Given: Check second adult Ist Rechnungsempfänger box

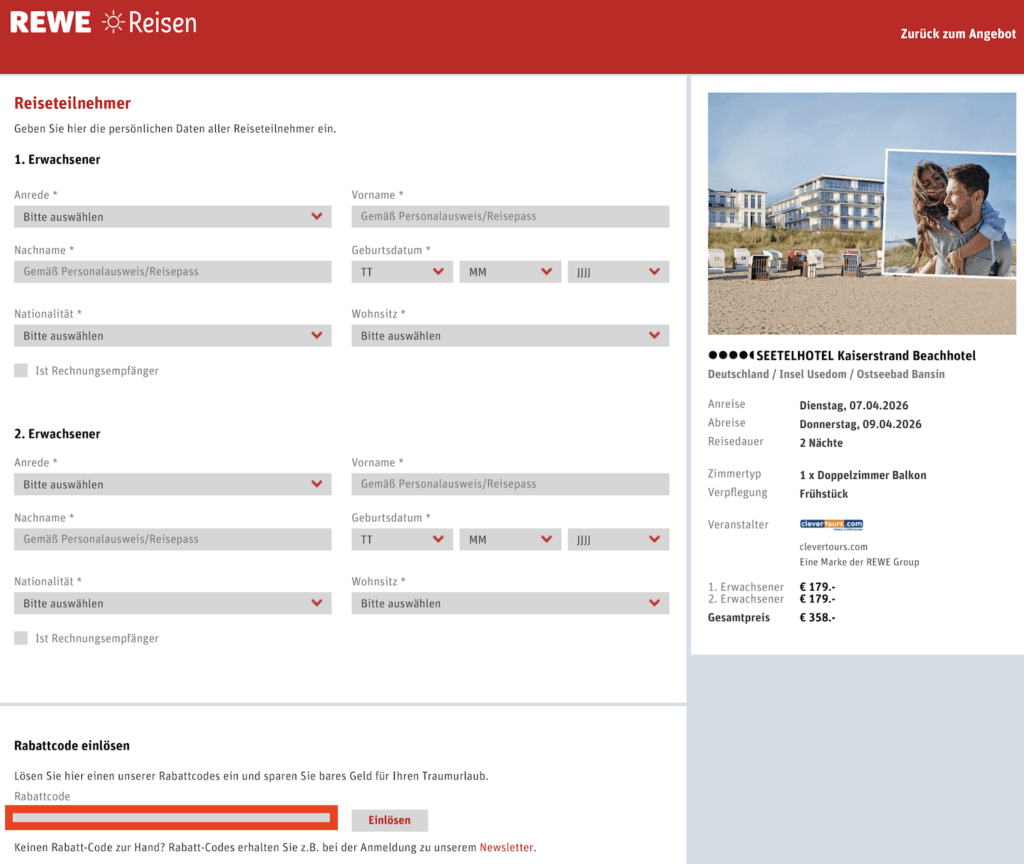Looking at the screenshot, I should (21, 638).
